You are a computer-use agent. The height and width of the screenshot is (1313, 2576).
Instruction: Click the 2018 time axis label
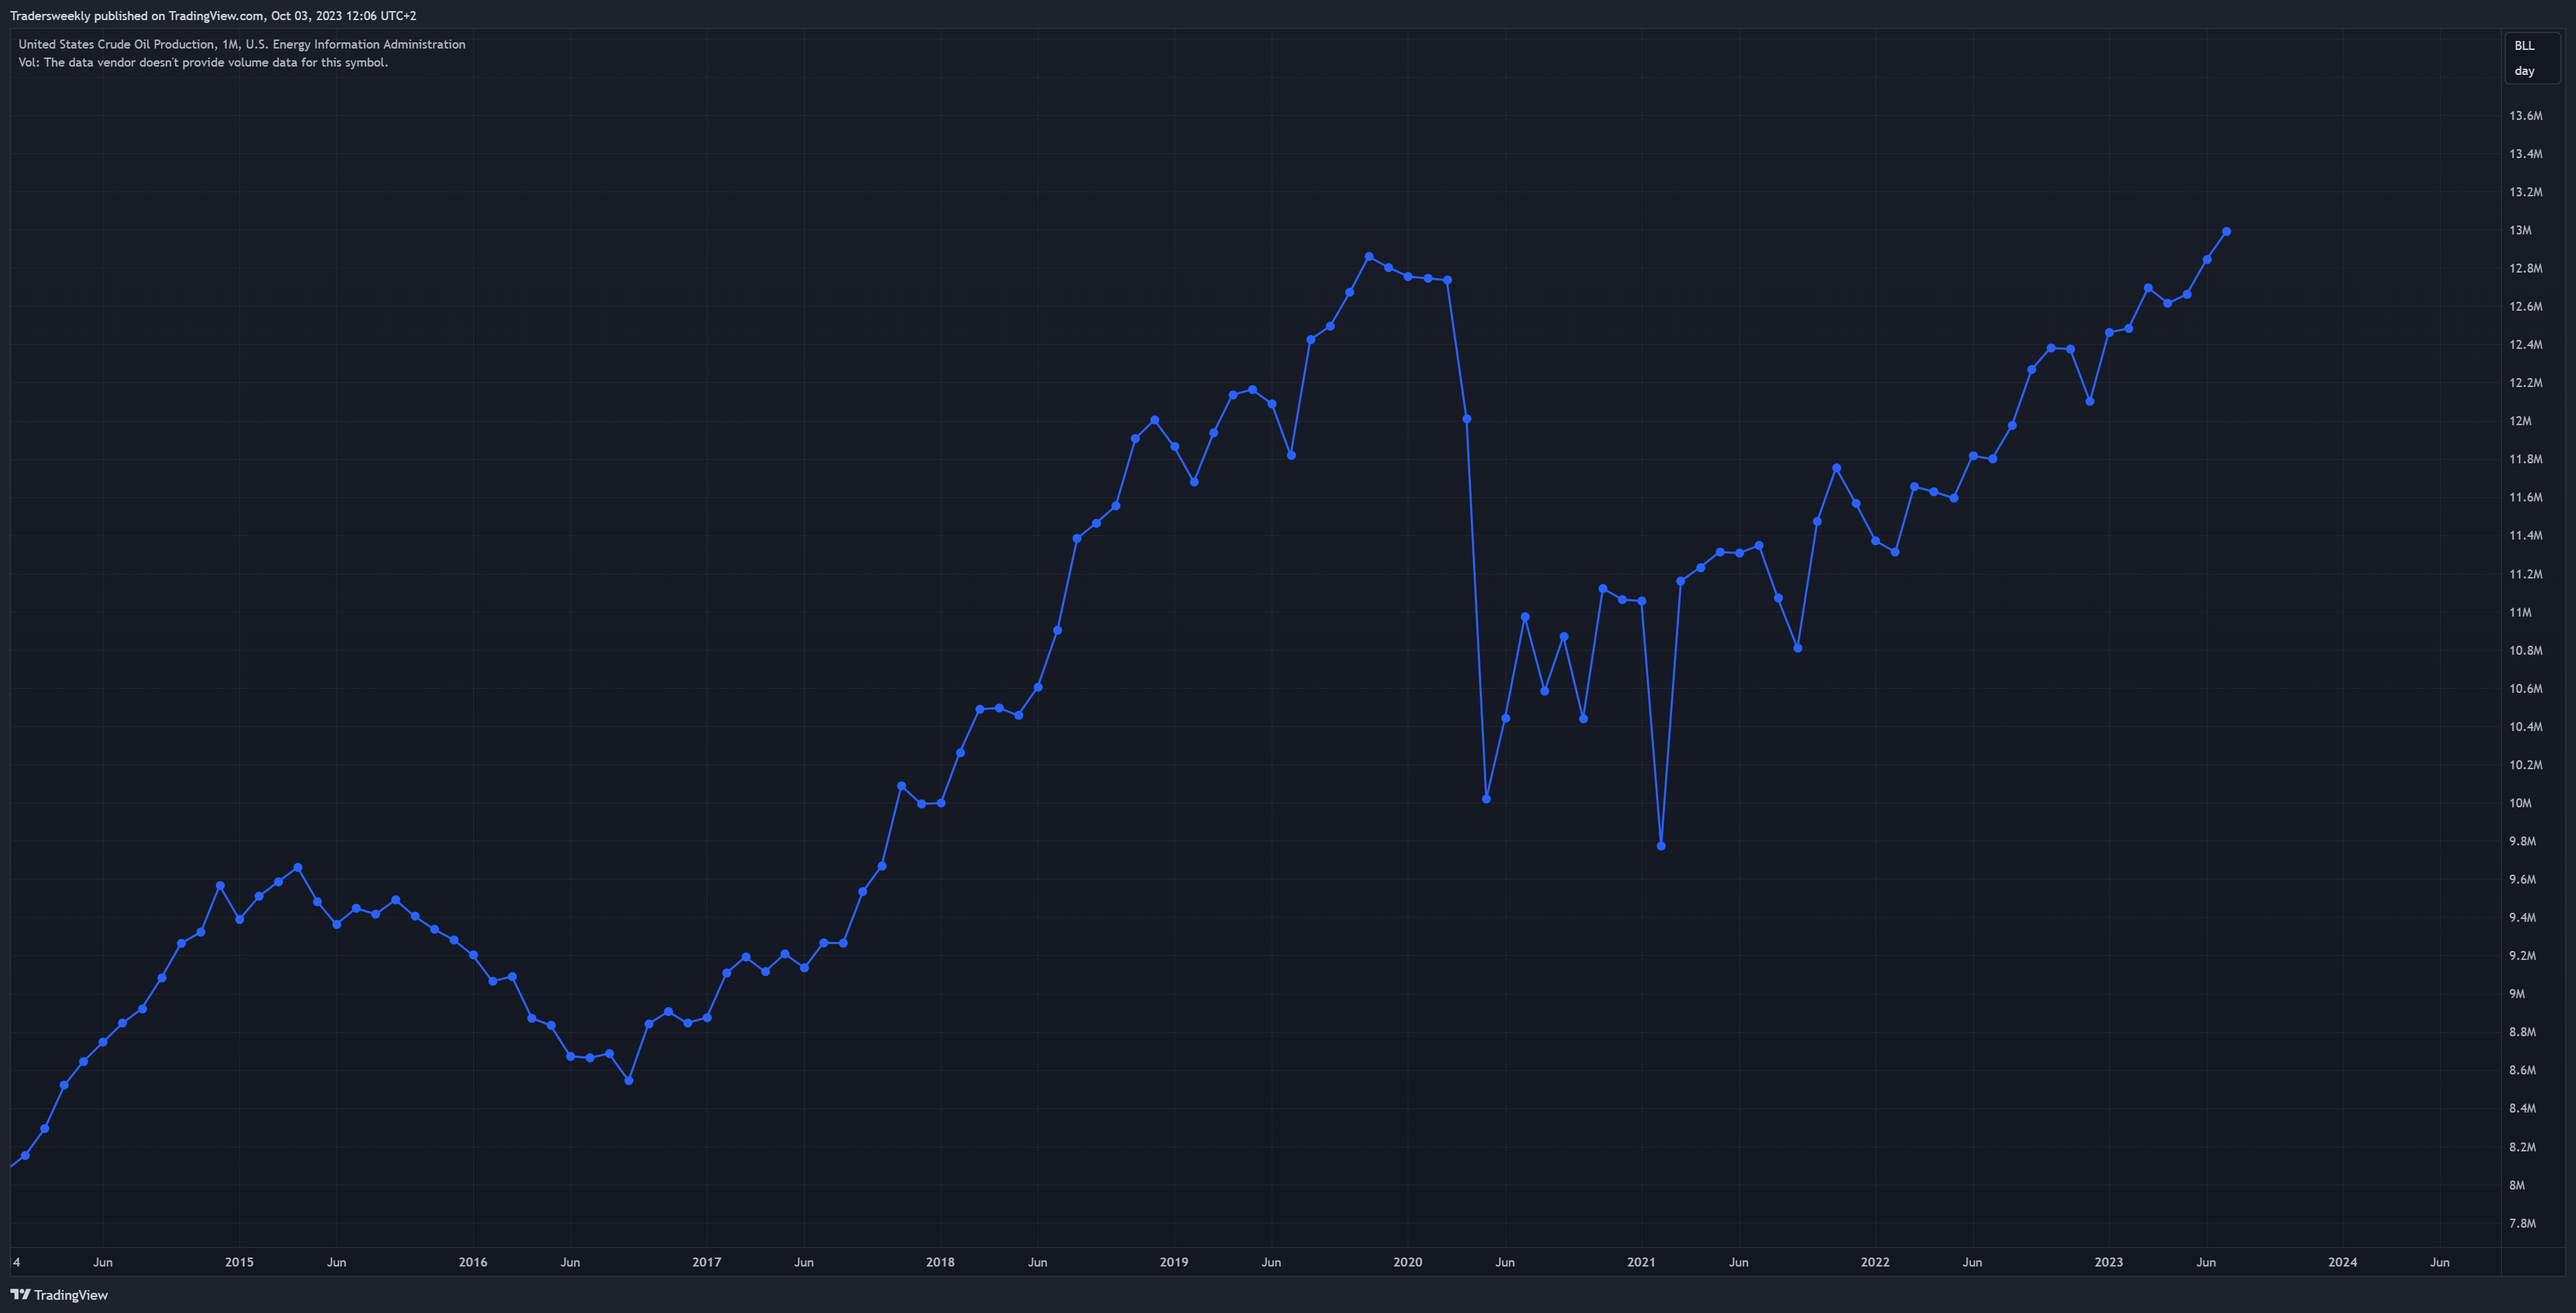pyautogui.click(x=940, y=1262)
